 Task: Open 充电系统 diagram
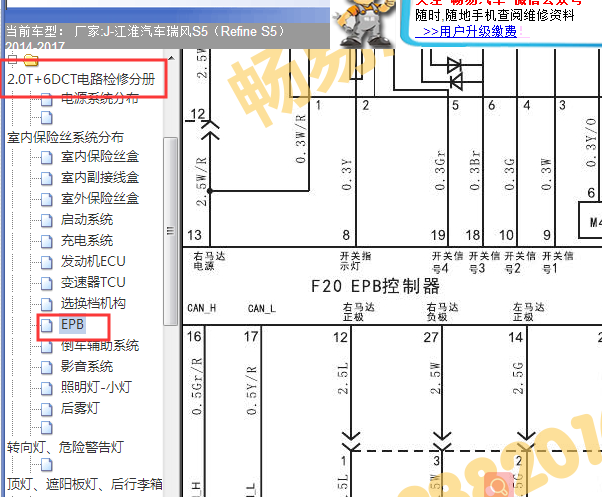coord(86,241)
